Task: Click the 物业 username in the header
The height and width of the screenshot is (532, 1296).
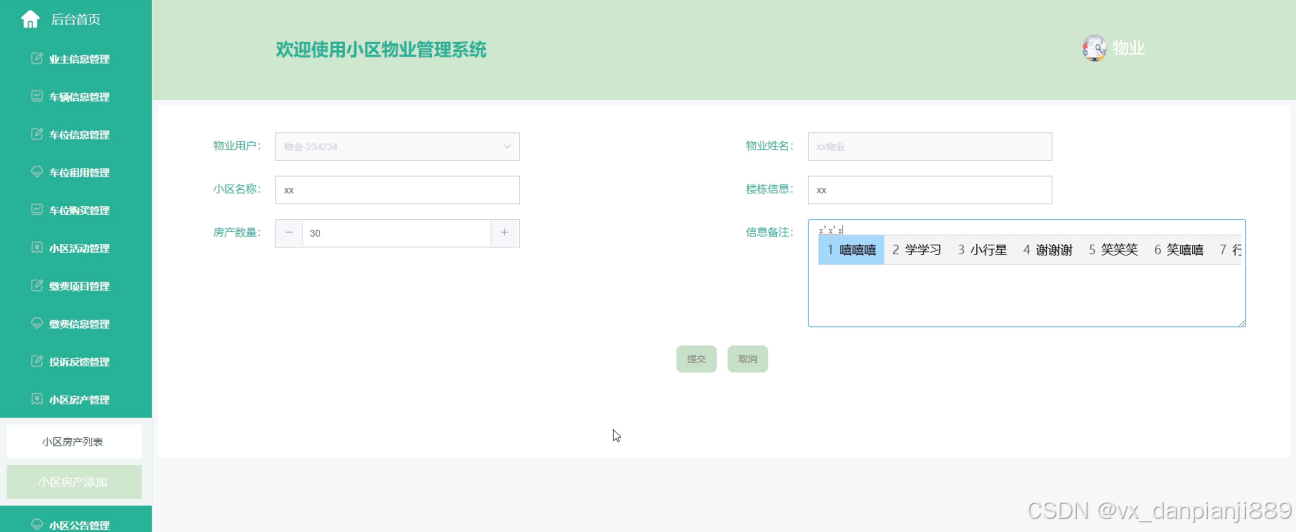Action: coord(1129,48)
